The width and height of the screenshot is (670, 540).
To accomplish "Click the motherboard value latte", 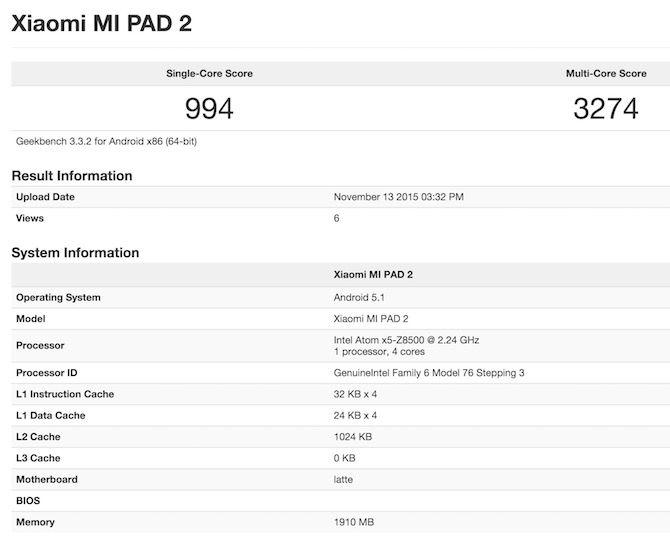I will tap(345, 479).
